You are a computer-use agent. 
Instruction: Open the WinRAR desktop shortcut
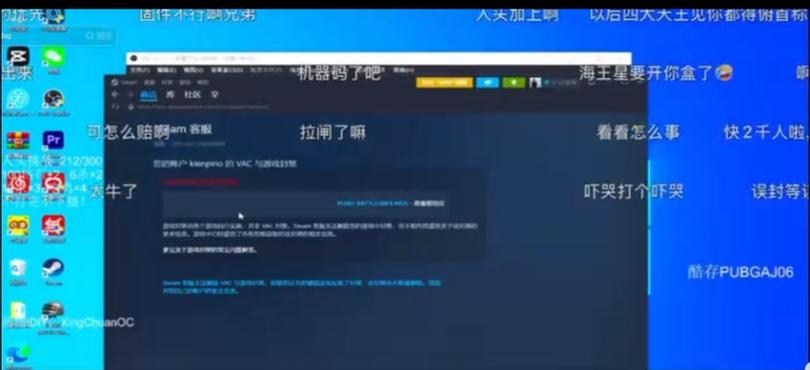coord(18,141)
